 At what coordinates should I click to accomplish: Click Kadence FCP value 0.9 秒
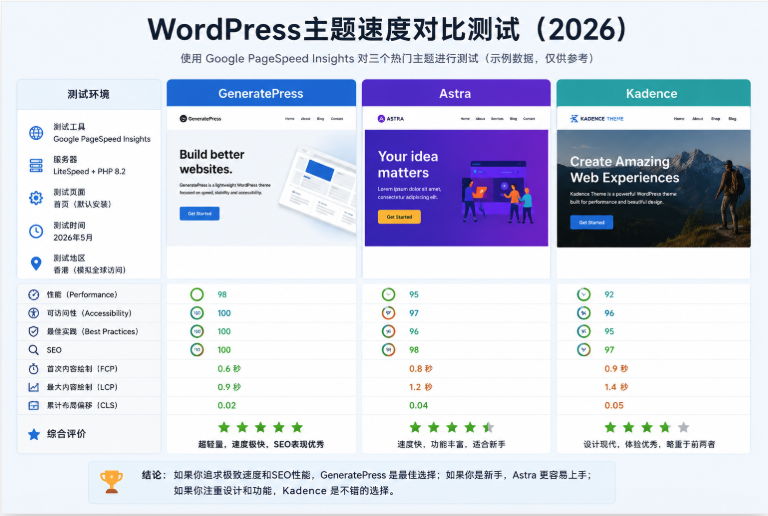(x=616, y=368)
